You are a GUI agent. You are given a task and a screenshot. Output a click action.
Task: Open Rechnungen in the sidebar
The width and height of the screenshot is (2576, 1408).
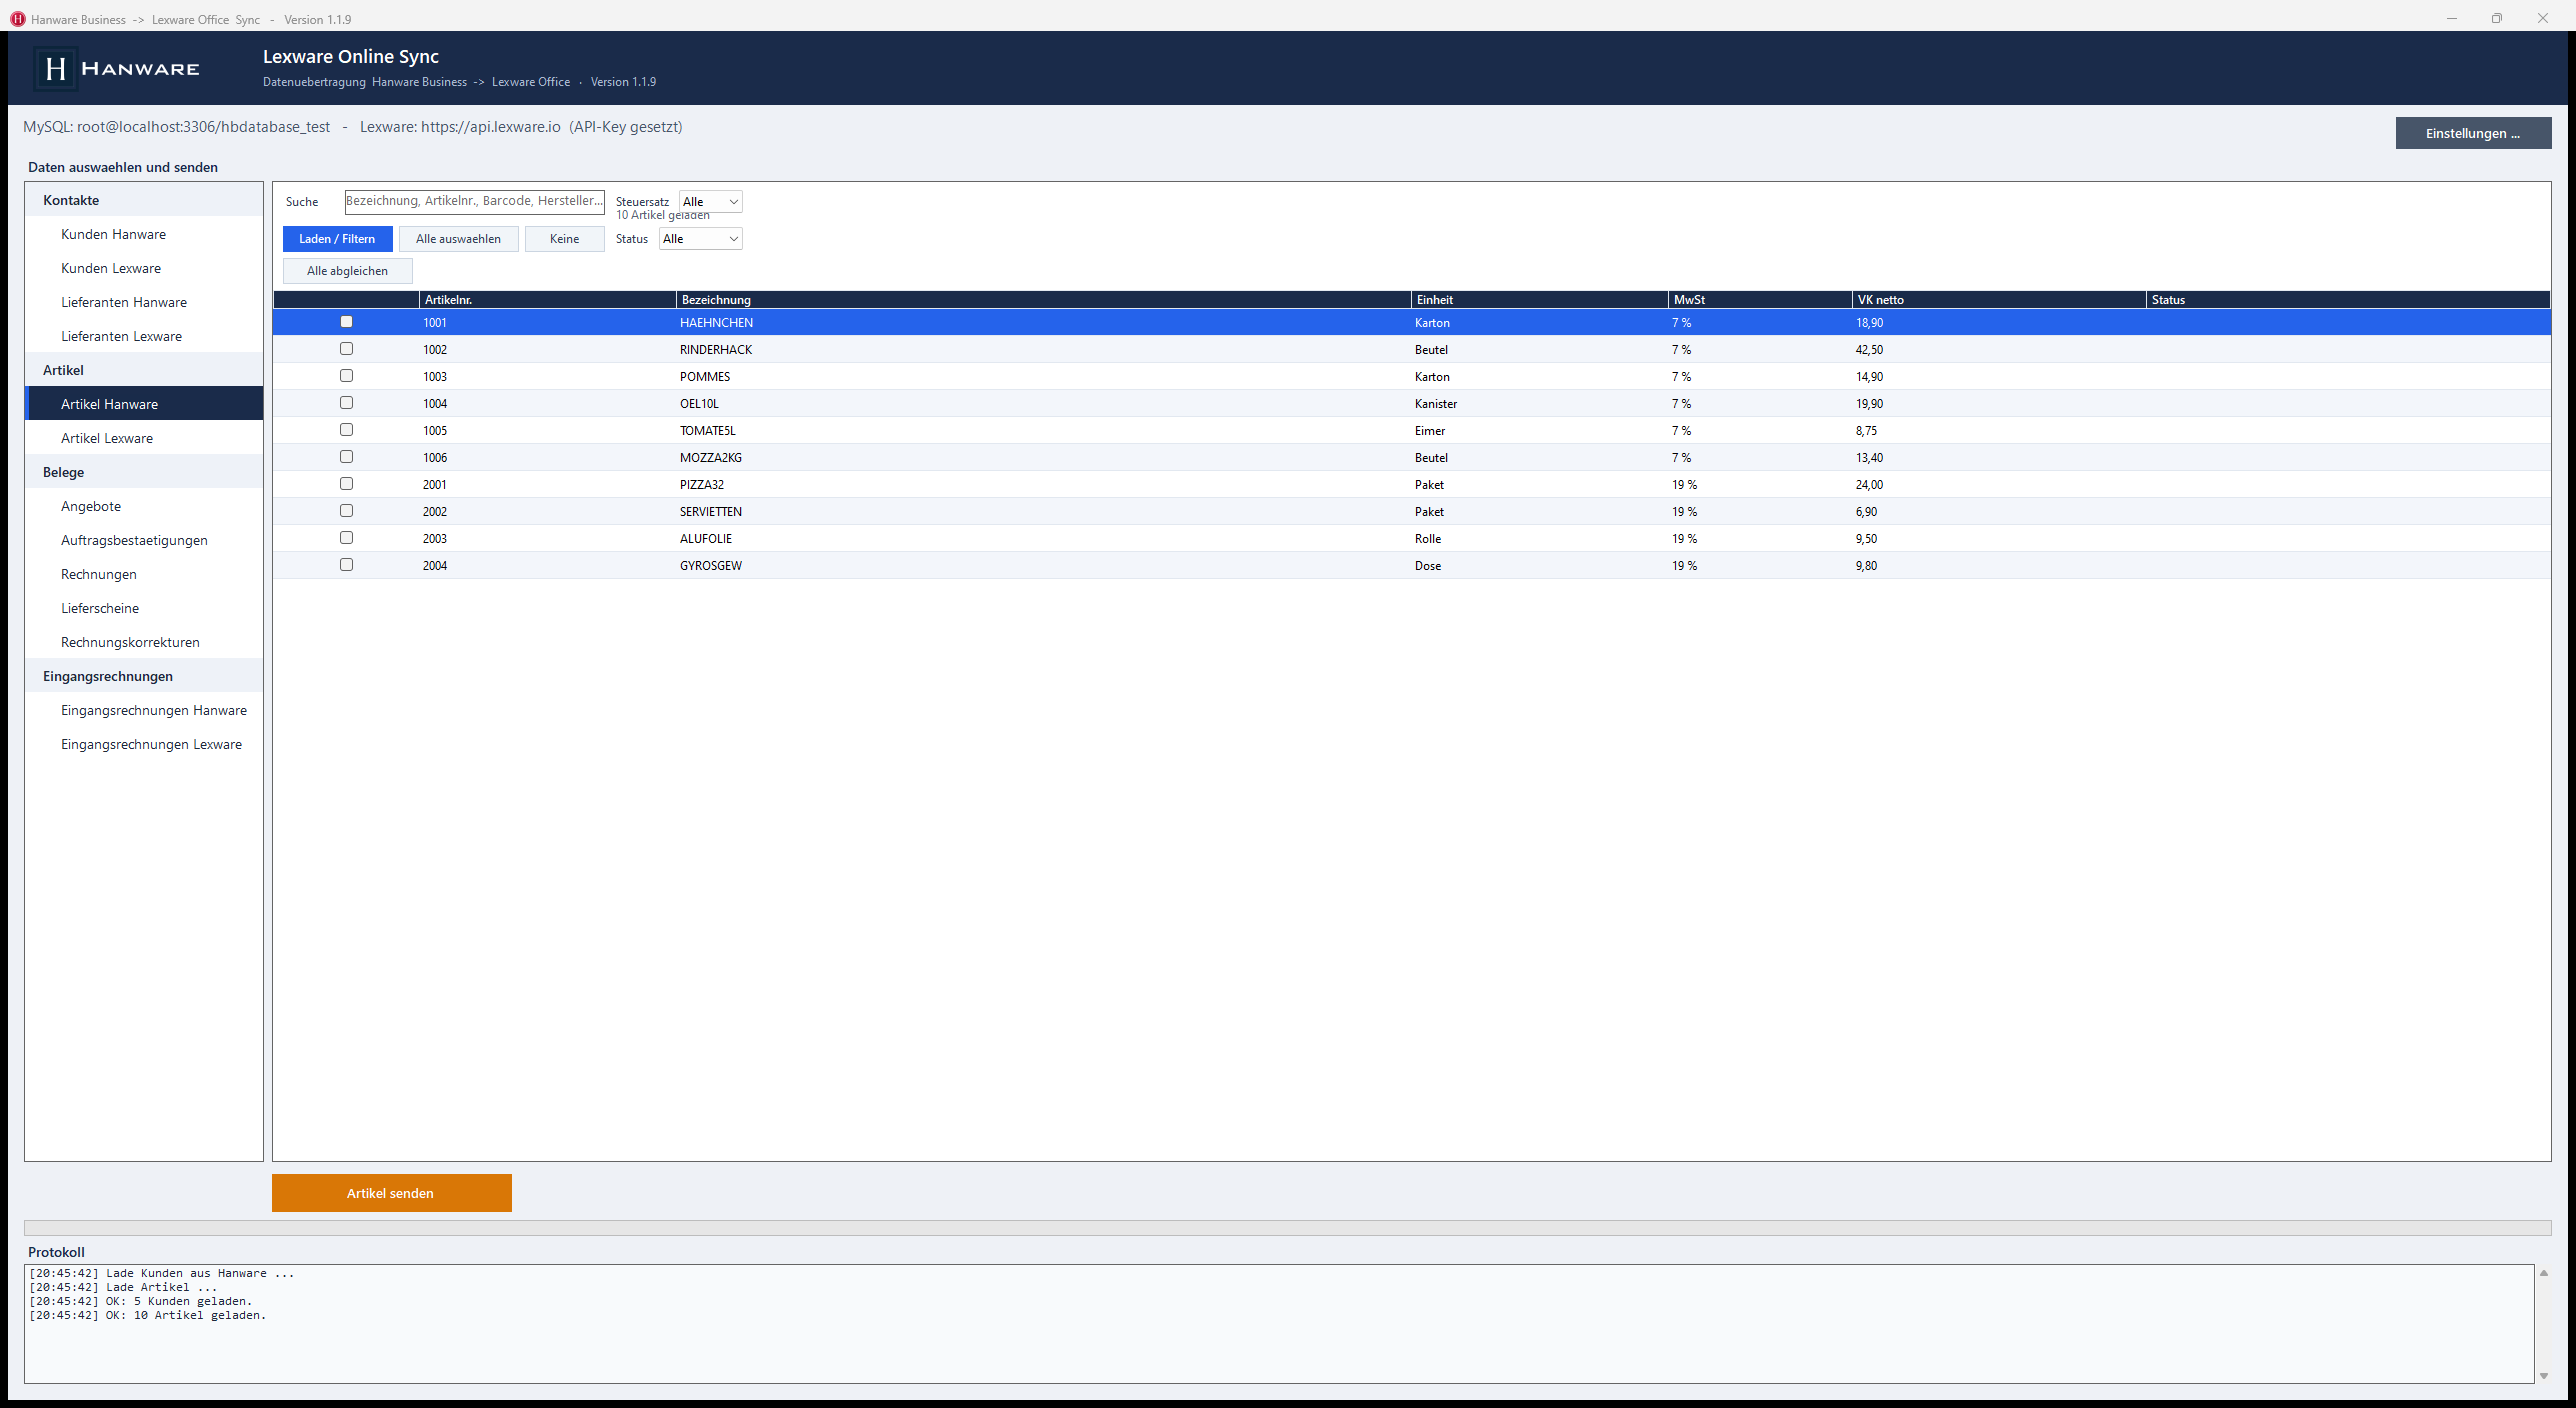[x=144, y=574]
